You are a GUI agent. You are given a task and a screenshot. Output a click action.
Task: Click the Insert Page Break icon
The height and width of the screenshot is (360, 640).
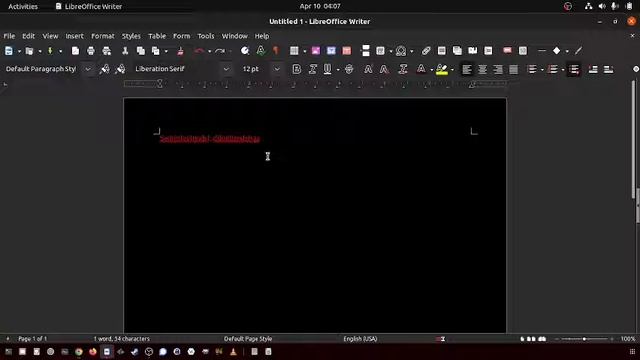point(366,51)
